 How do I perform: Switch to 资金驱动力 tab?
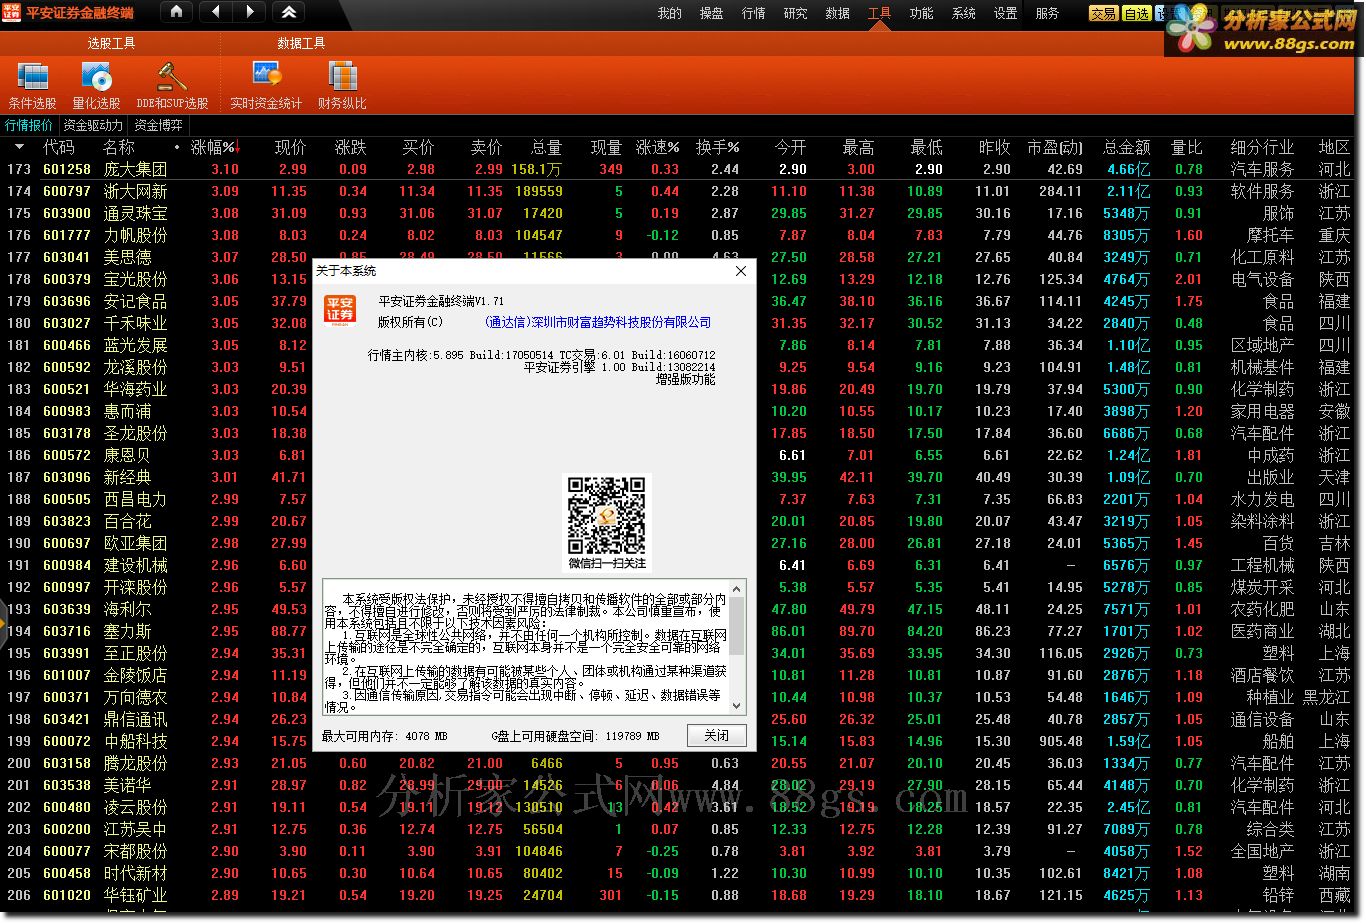click(93, 125)
